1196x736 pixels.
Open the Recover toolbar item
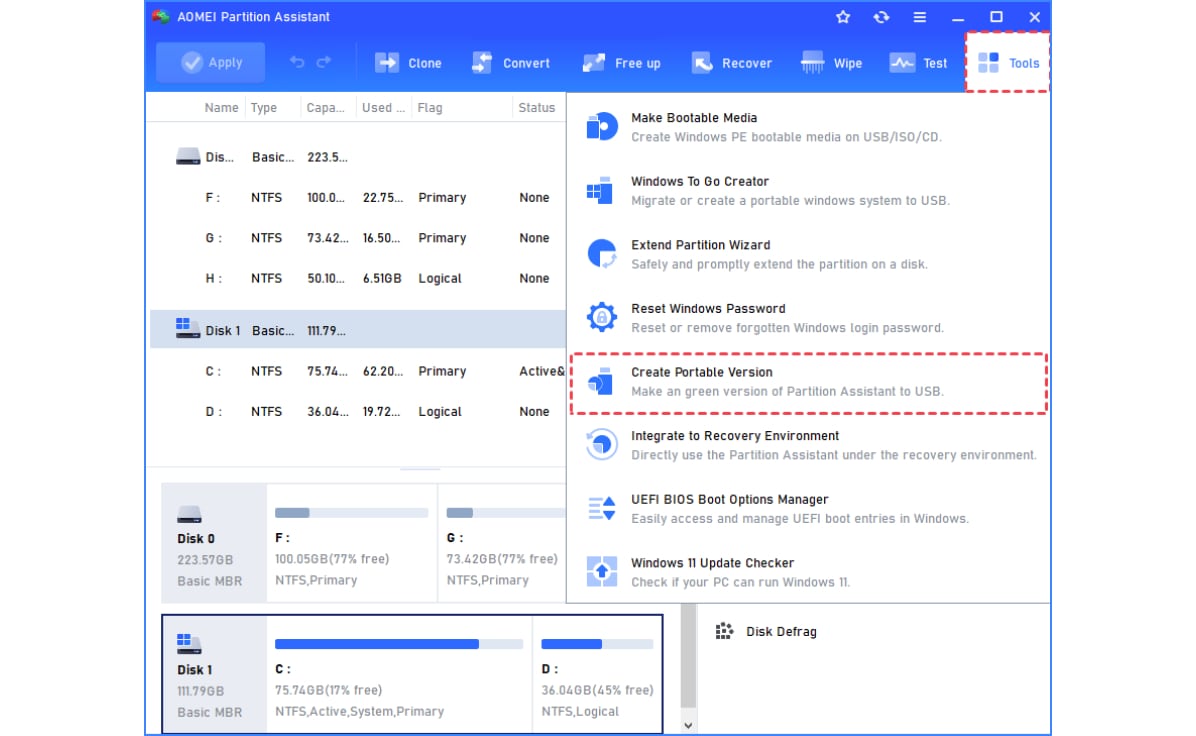pos(731,63)
